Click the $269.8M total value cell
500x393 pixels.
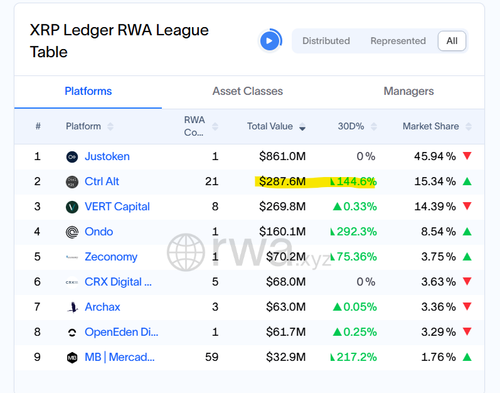pos(282,206)
